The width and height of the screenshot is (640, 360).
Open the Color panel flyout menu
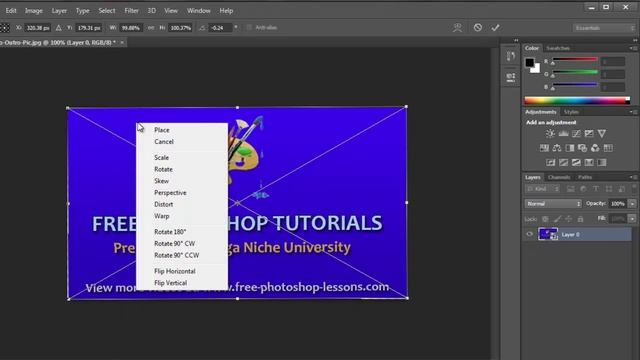[x=633, y=48]
